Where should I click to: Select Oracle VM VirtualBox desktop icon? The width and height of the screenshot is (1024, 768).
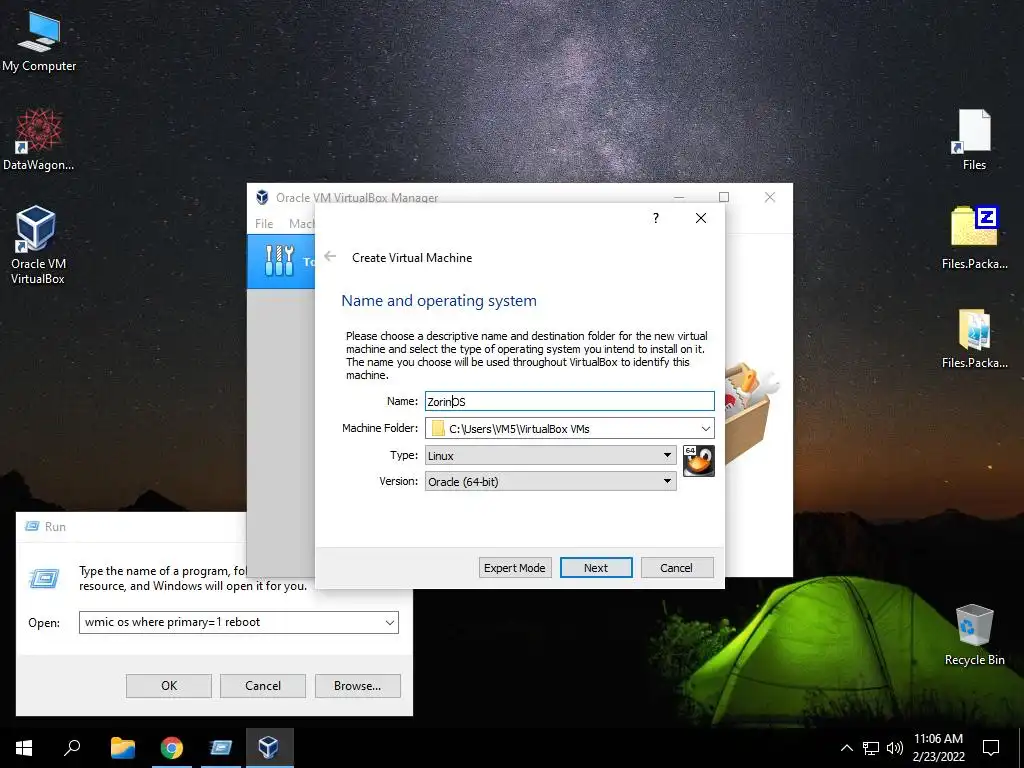[37, 245]
